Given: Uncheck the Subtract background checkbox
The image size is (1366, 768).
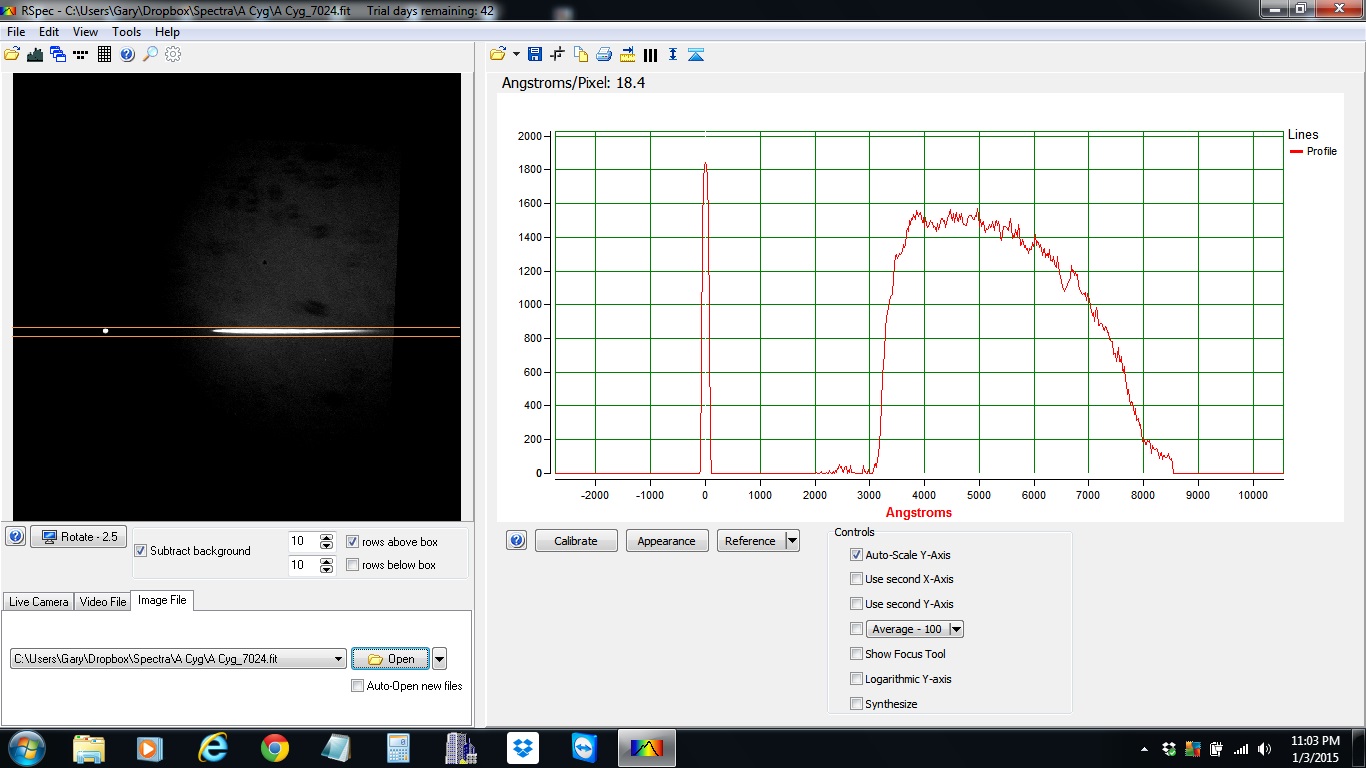Looking at the screenshot, I should pos(141,551).
